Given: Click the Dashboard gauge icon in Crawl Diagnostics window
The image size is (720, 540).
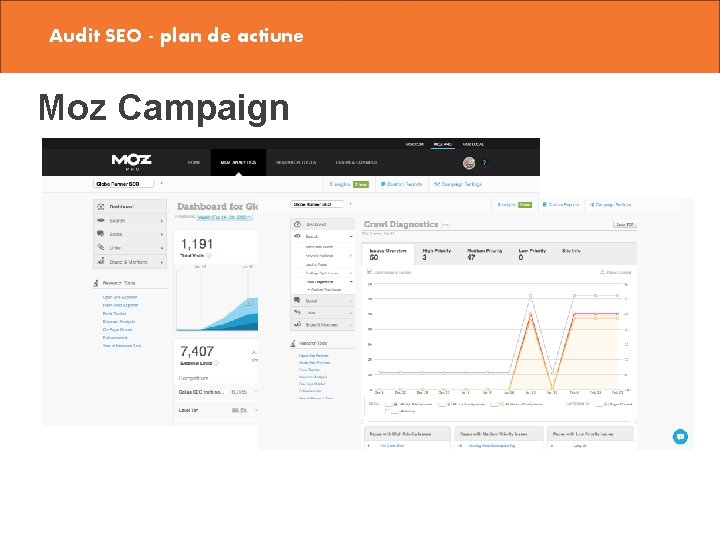Looking at the screenshot, I should (297, 224).
